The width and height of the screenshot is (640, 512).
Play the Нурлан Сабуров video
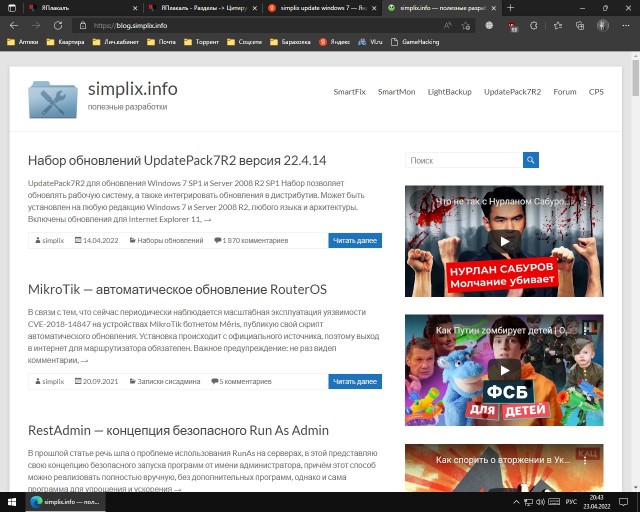(504, 241)
